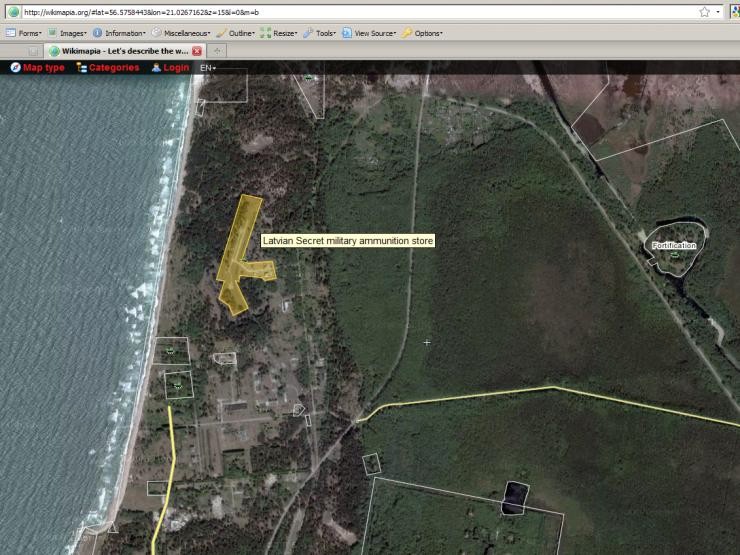
Task: Open the Options toolbar menu
Action: pos(408,33)
